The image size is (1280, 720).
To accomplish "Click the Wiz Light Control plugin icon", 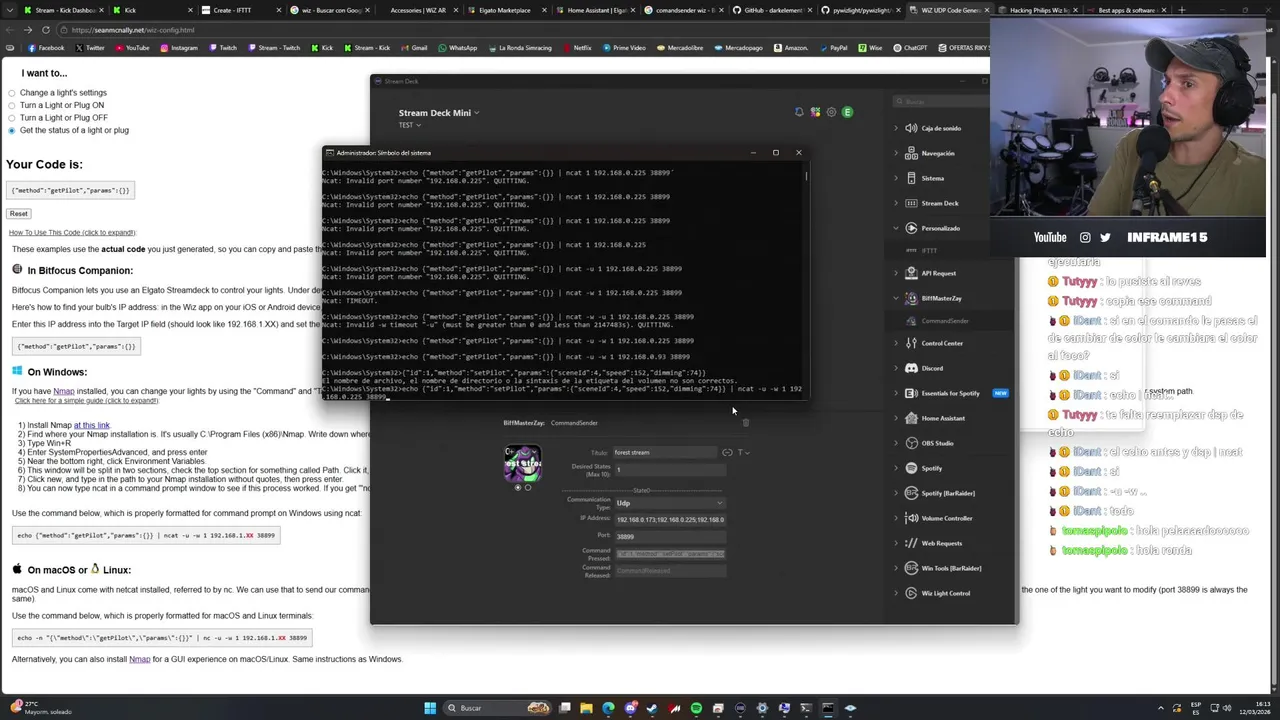I will (x=911, y=593).
